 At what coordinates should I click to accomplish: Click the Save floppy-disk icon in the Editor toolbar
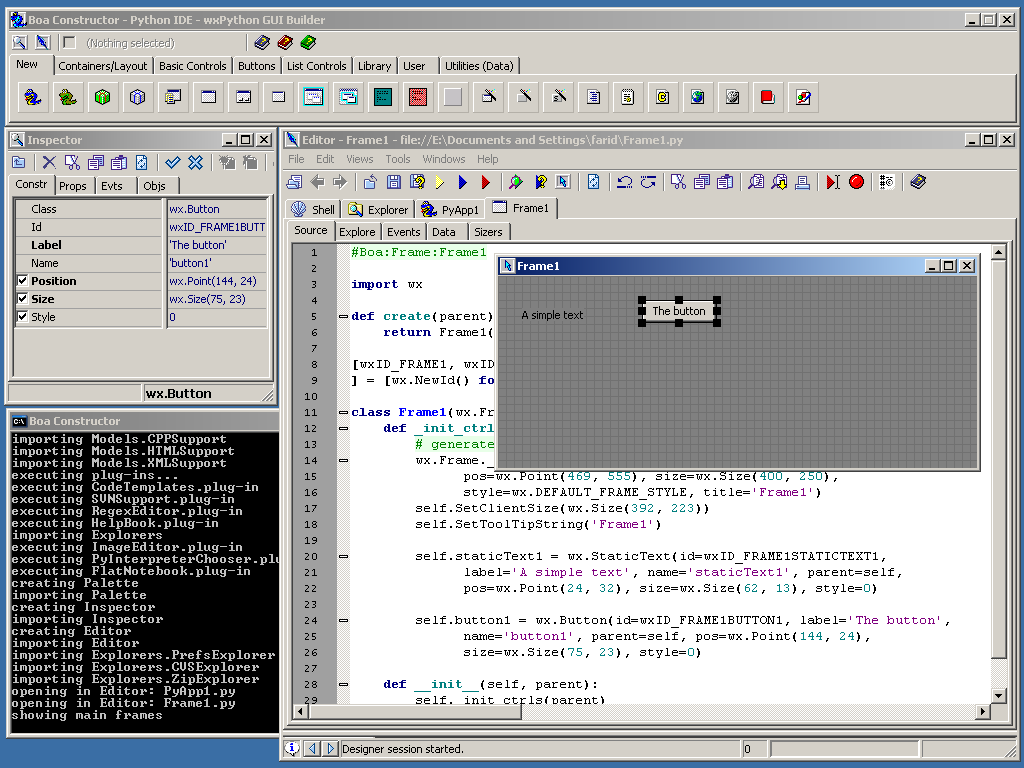(394, 182)
